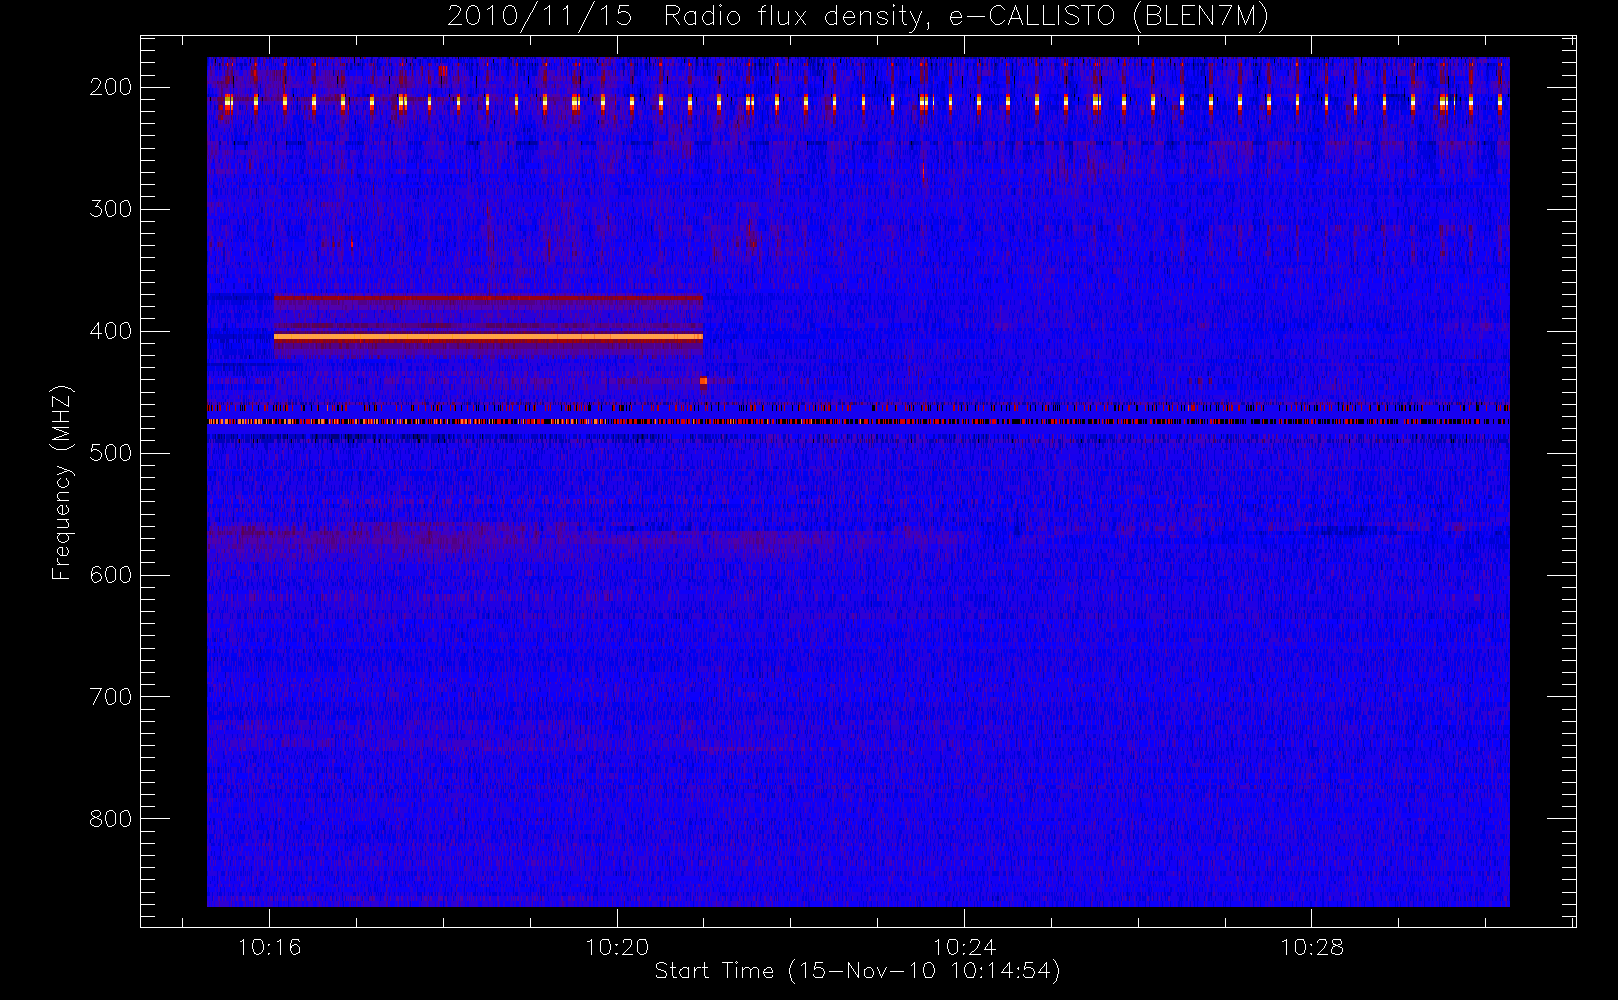Click the 200 frequency tick label
Image resolution: width=1618 pixels, height=1000 pixels.
(x=111, y=87)
